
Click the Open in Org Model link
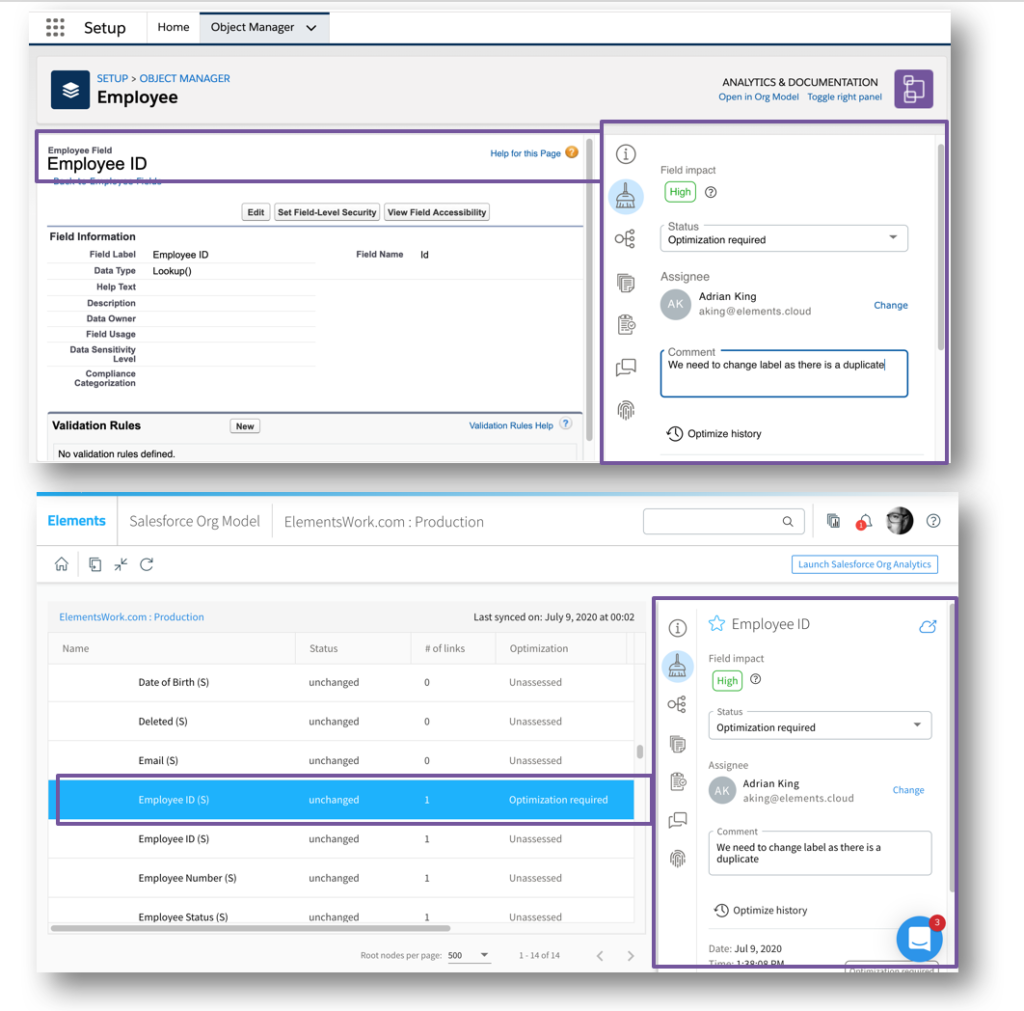click(758, 97)
